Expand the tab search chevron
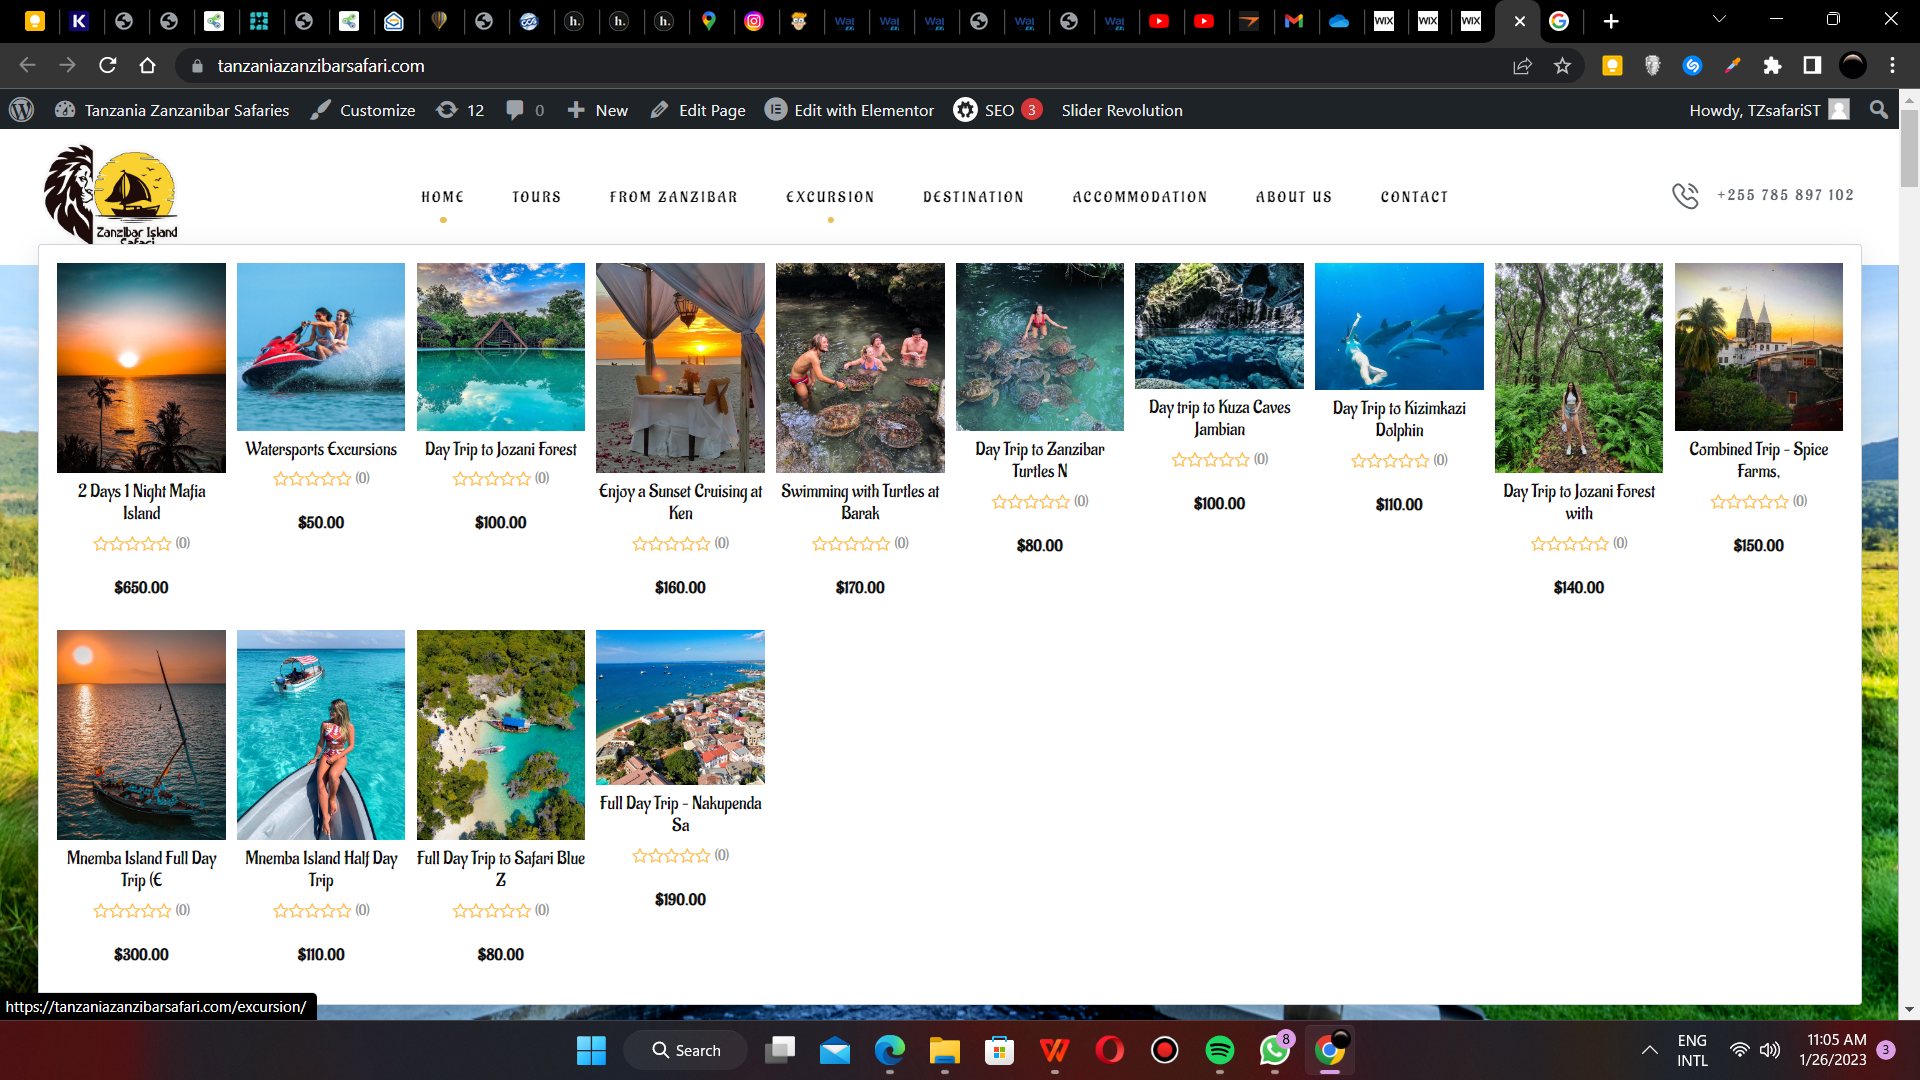The width and height of the screenshot is (1920, 1080). [x=1719, y=19]
